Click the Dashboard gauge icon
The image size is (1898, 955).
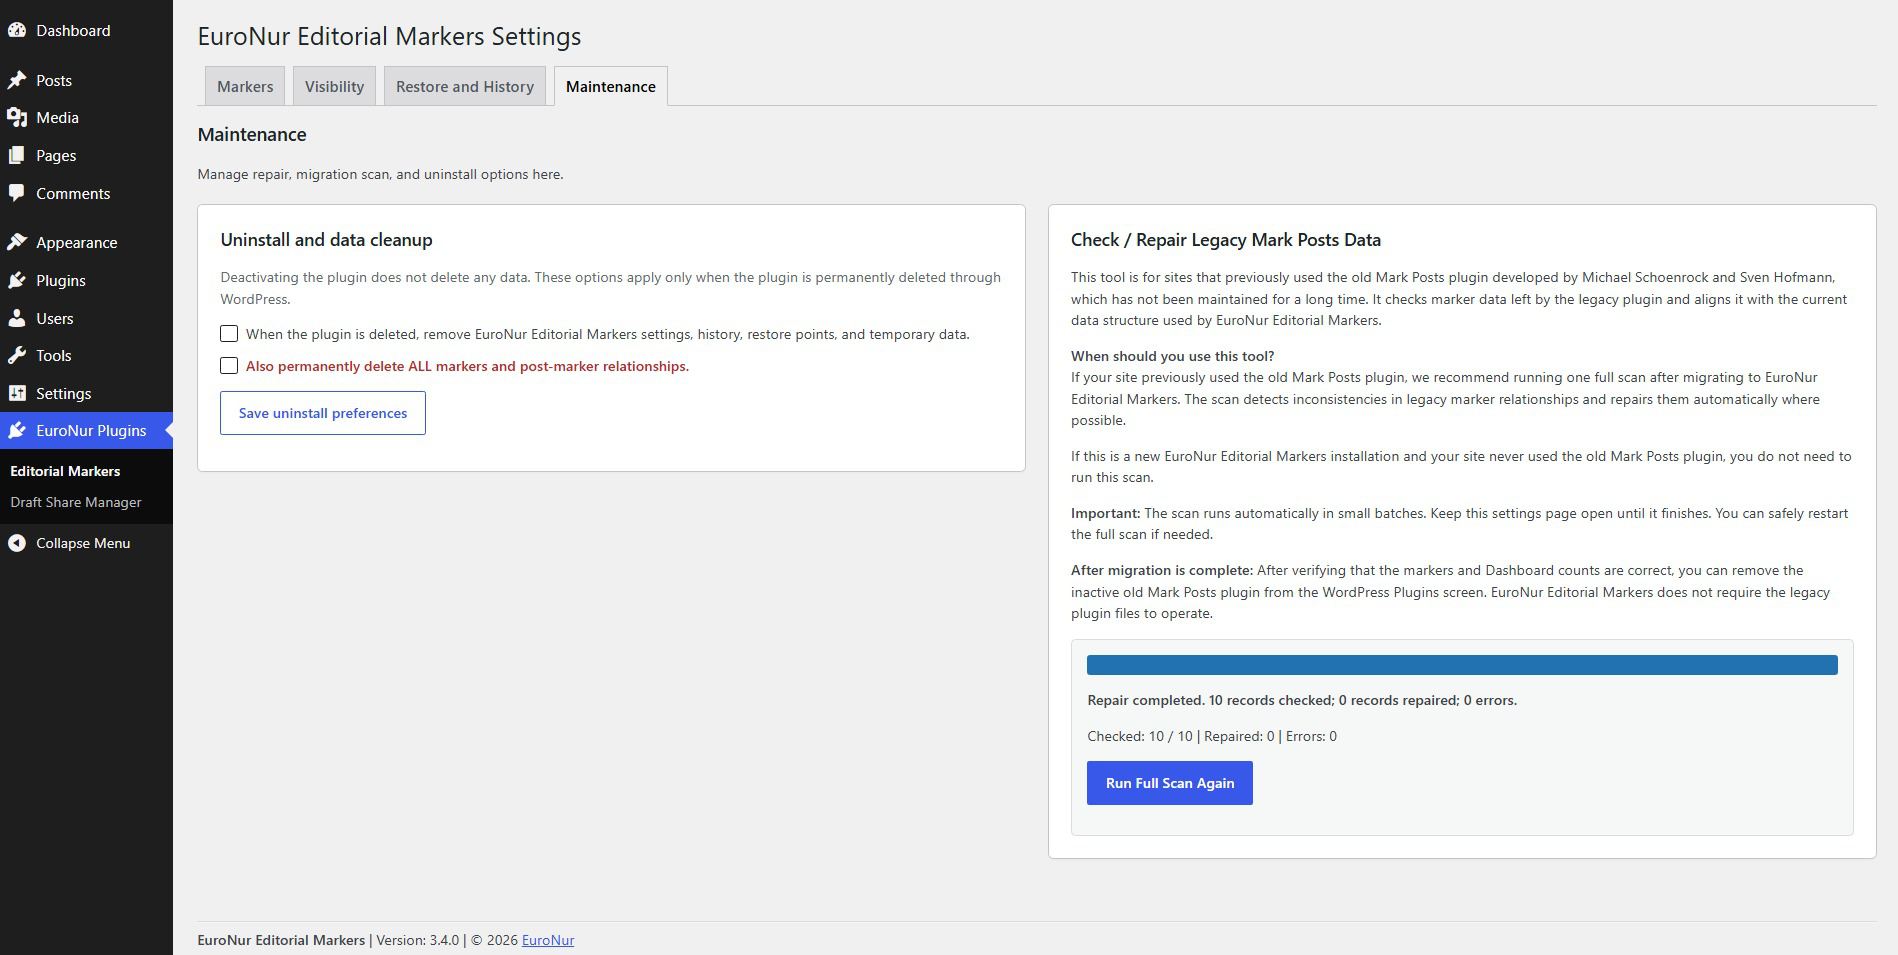tap(17, 31)
